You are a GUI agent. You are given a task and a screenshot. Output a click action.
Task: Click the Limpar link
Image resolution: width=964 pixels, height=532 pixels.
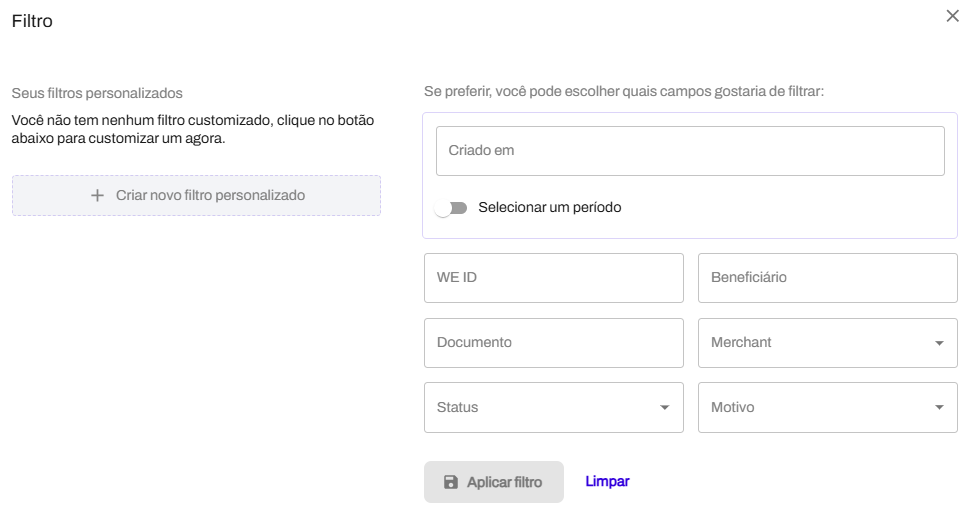(607, 482)
